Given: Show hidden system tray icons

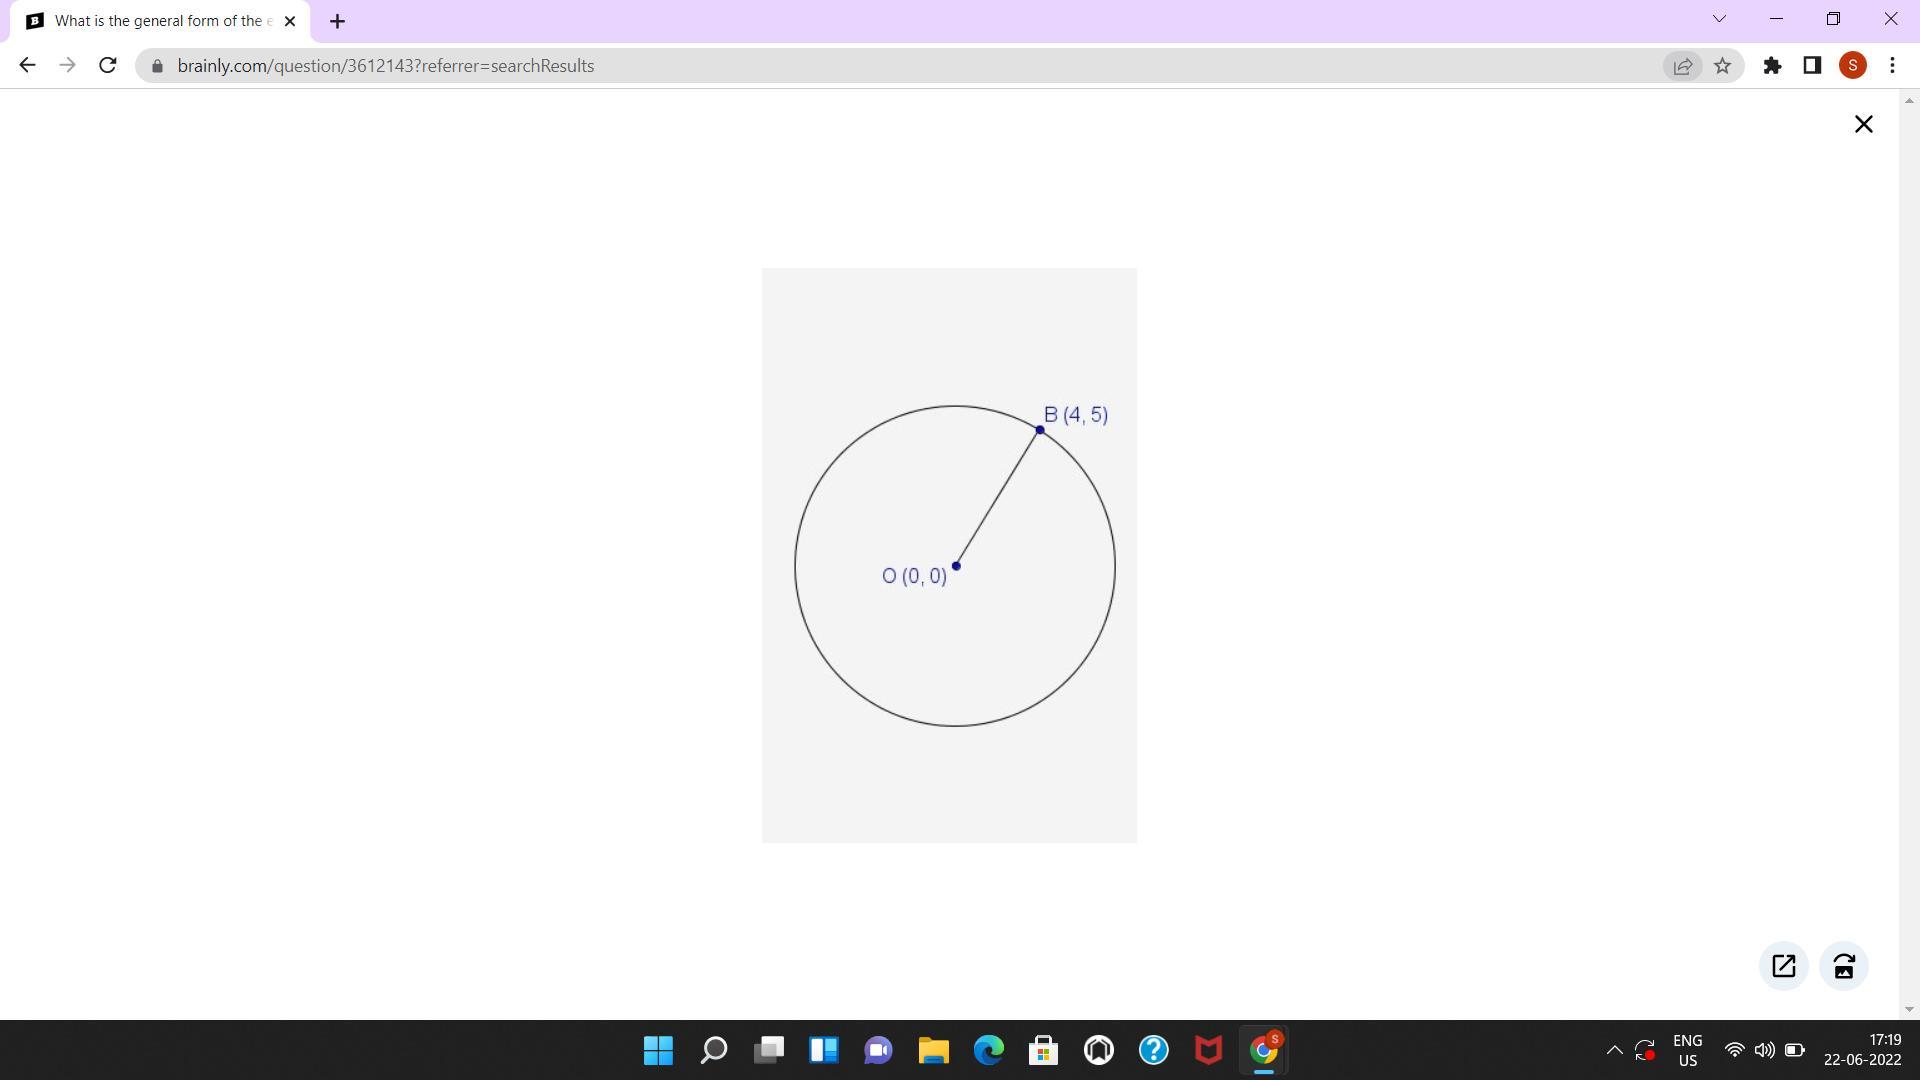Looking at the screenshot, I should click(x=1614, y=1050).
